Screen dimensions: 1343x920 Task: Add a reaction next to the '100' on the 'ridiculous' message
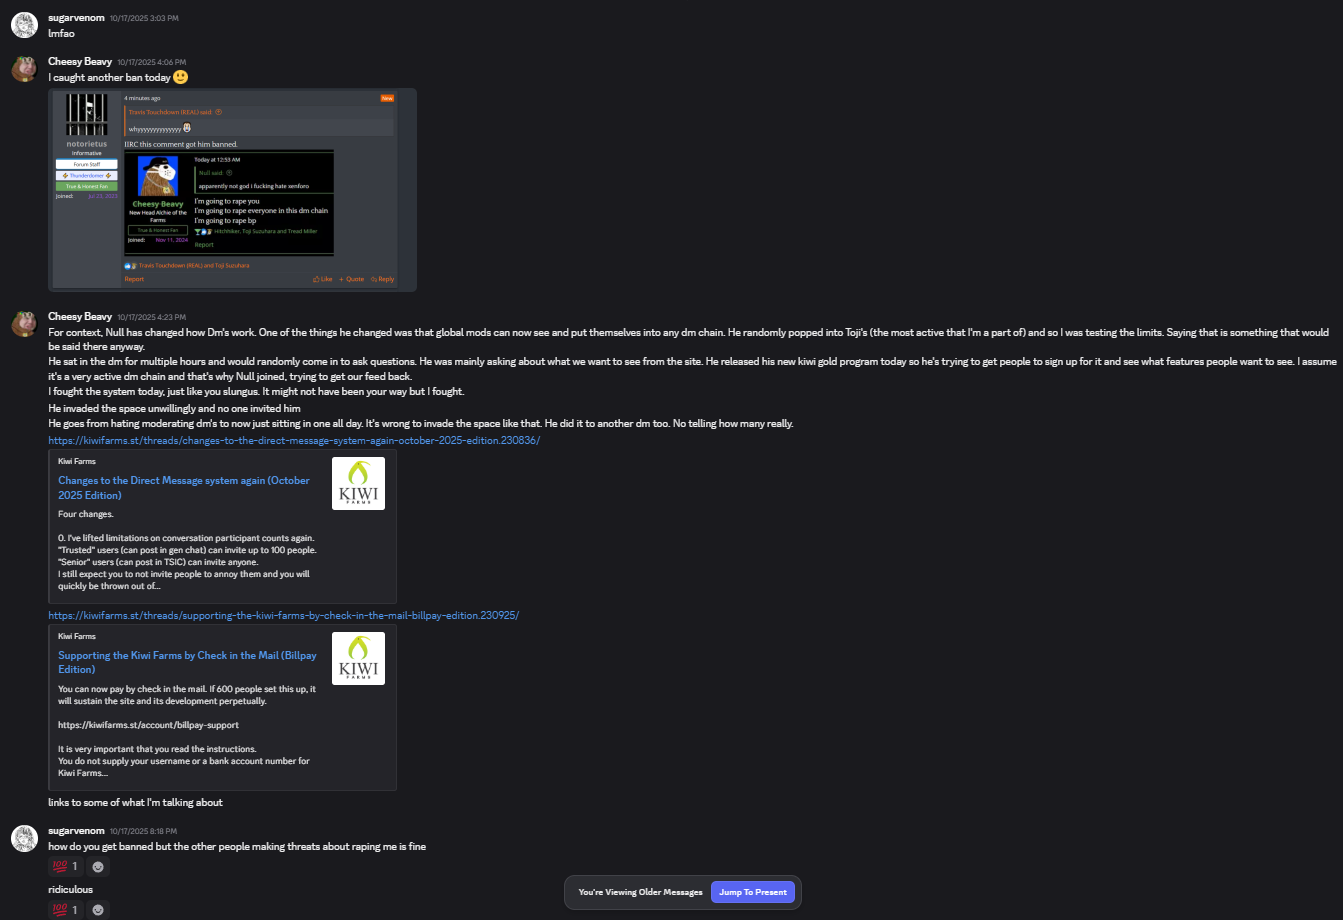pos(98,910)
